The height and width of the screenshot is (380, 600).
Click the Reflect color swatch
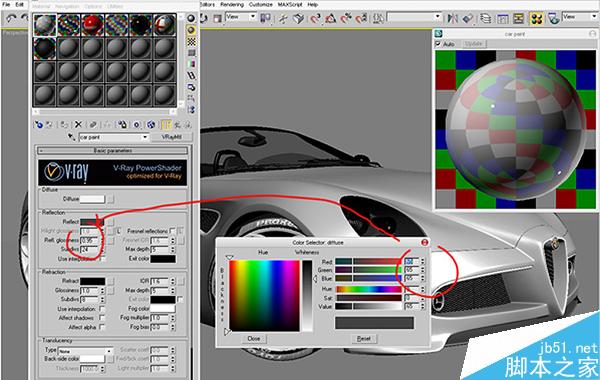[x=92, y=222]
